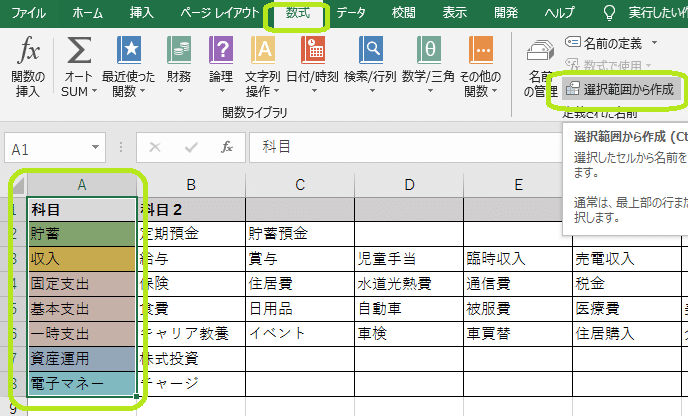Click the Select All corner triangle

point(18,185)
